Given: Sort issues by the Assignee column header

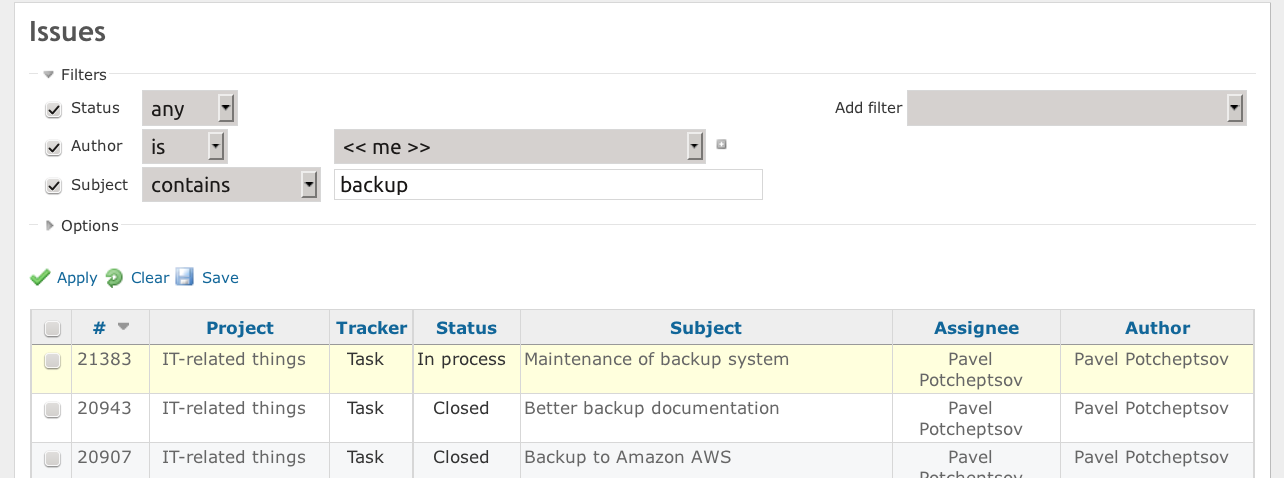Looking at the screenshot, I should [976, 328].
